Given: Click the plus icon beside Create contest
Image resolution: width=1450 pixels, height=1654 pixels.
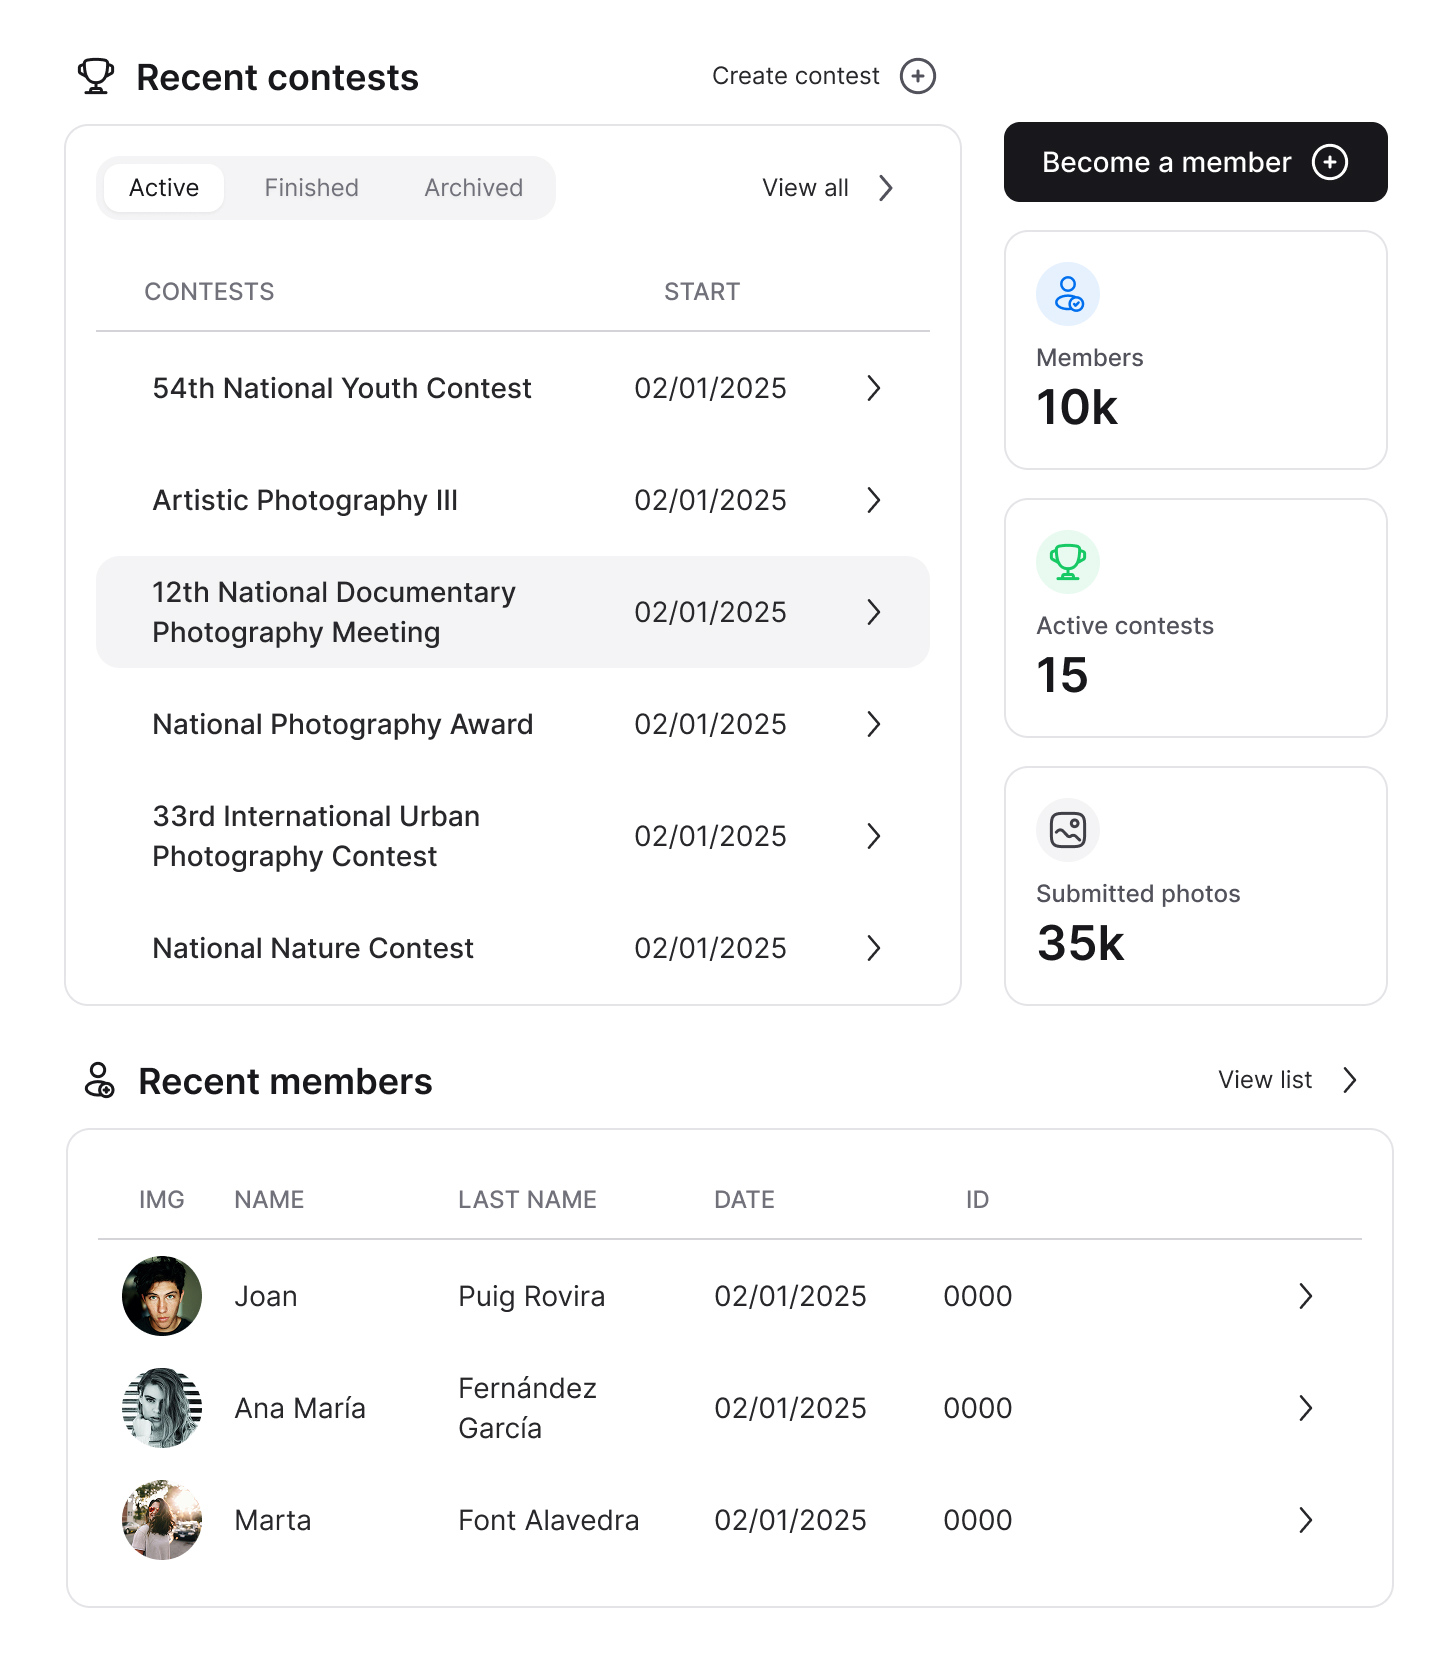Looking at the screenshot, I should point(917,76).
